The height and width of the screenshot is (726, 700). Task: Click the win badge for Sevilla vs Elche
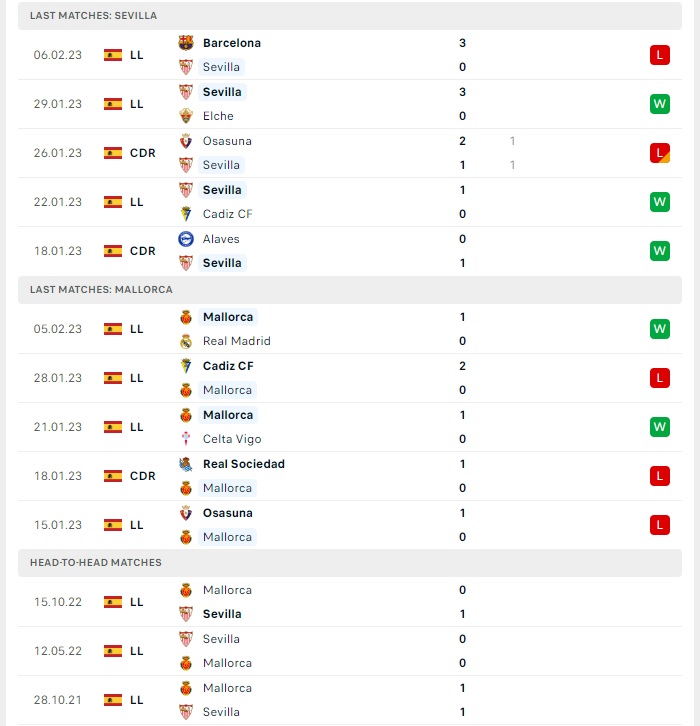click(x=660, y=104)
